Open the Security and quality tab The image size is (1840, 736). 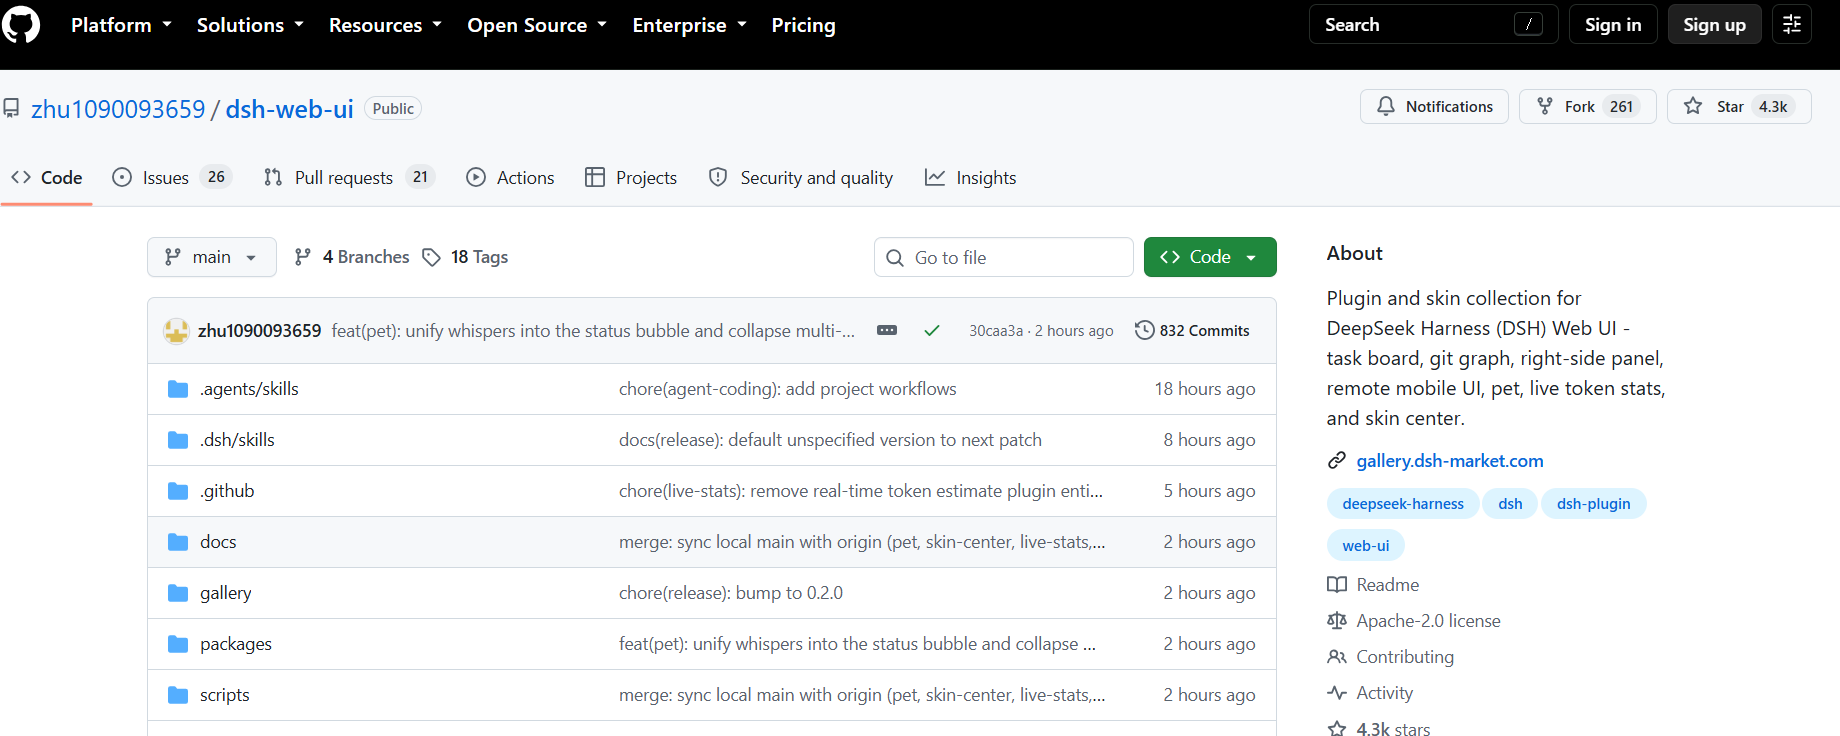(x=801, y=178)
